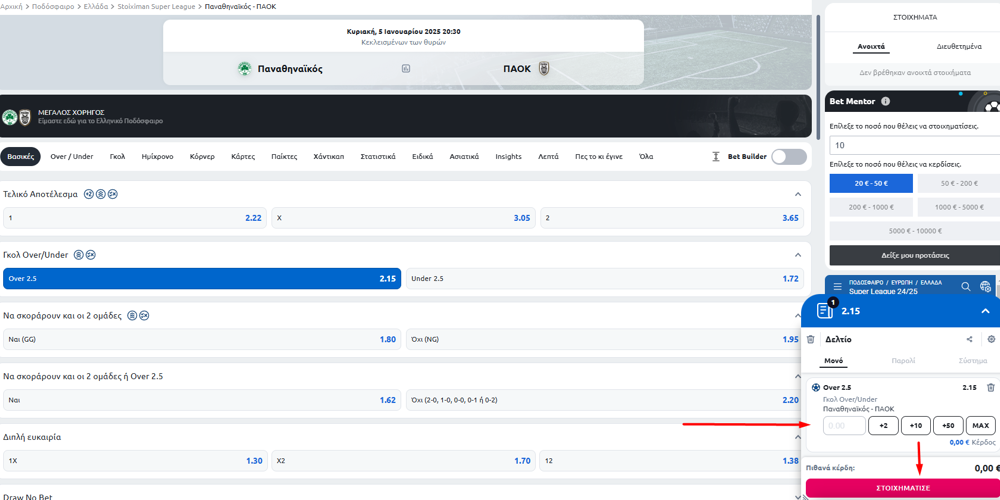Select the 50 € - 200 € winnings range
Image resolution: width=1000 pixels, height=500 pixels.
(959, 183)
